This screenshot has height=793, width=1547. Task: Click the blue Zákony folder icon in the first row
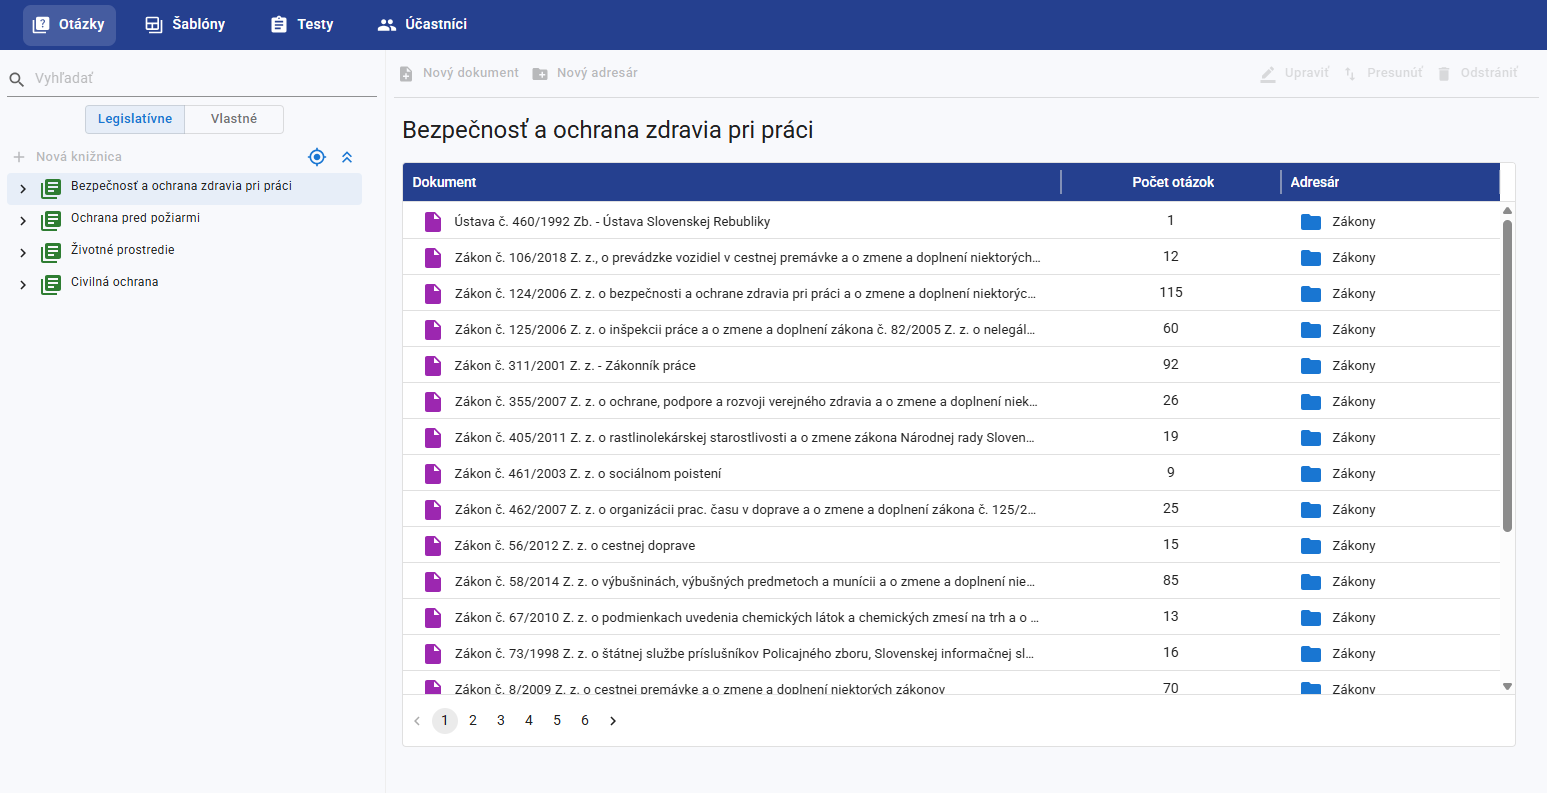point(1311,222)
